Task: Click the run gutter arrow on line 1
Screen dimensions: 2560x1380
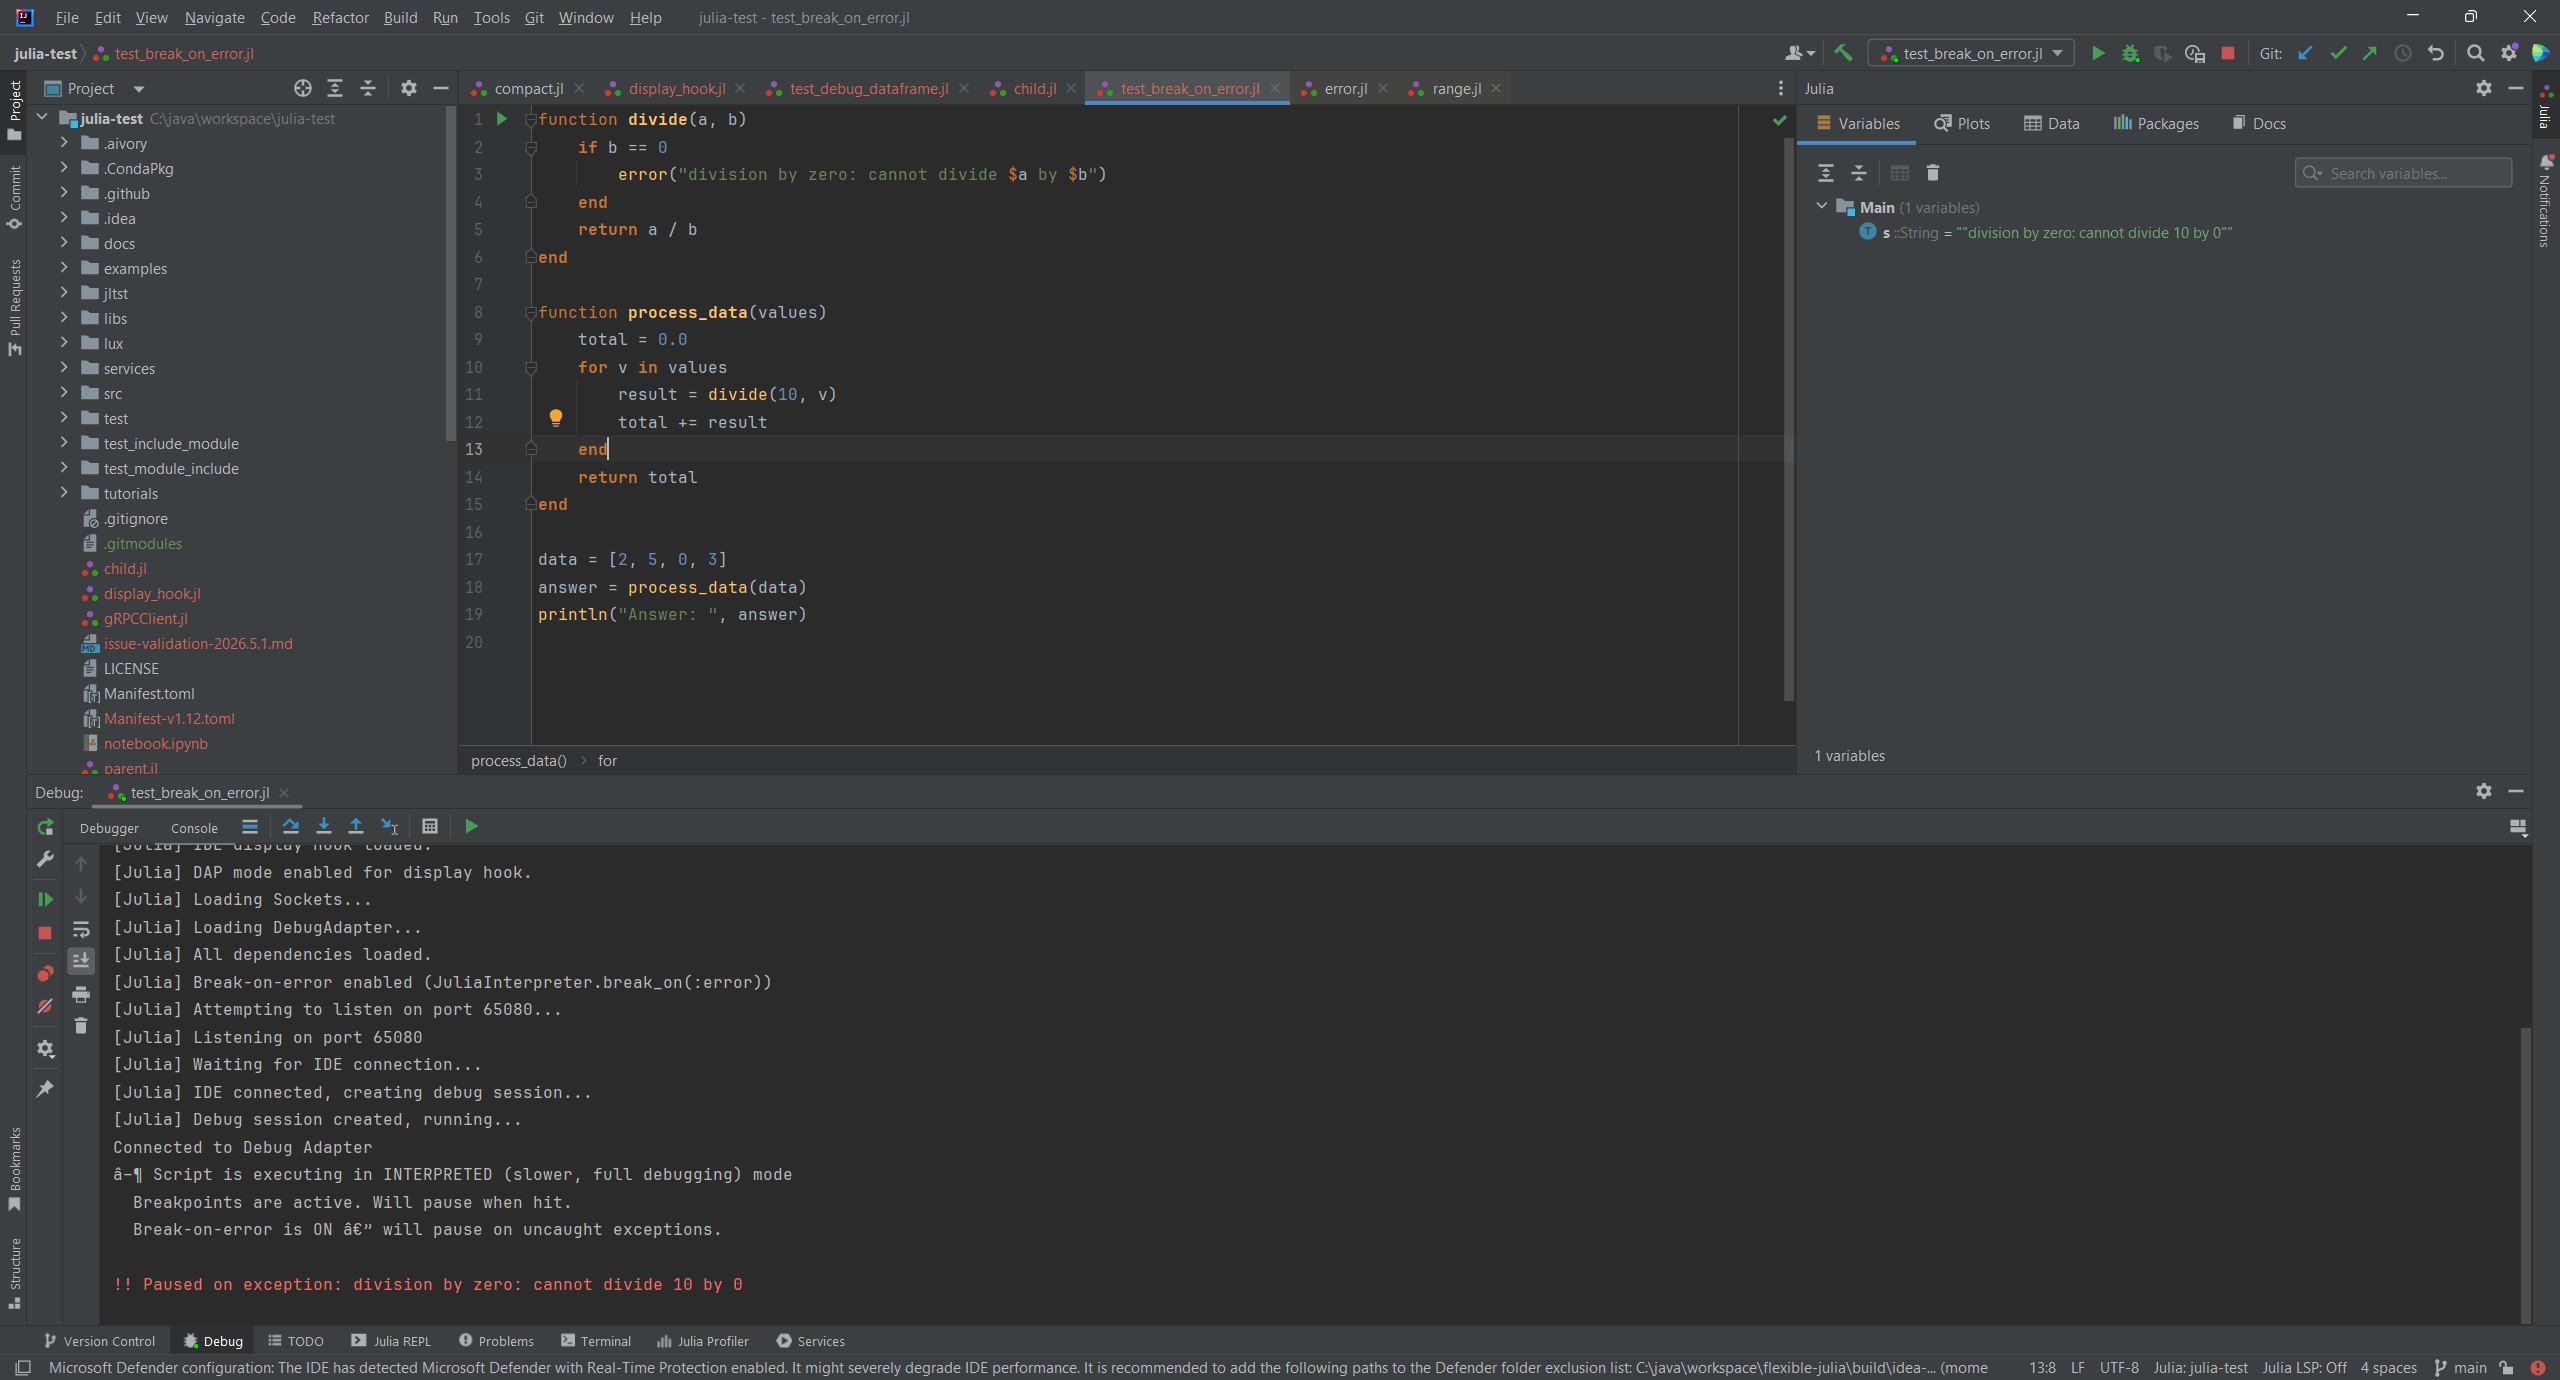Action: click(x=502, y=119)
